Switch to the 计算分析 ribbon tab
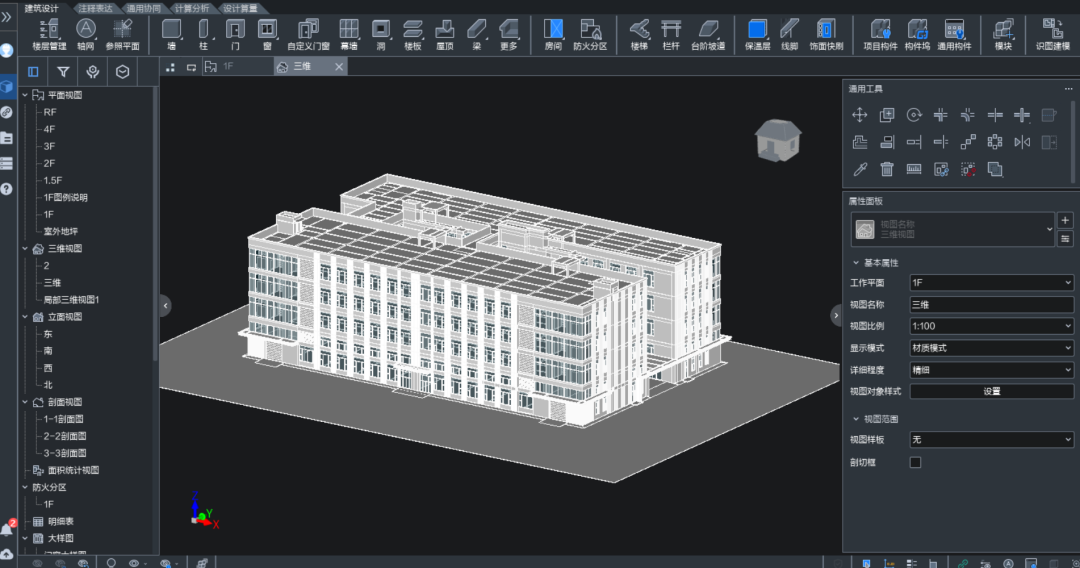Screen dimensions: 1080x568 coord(191,8)
